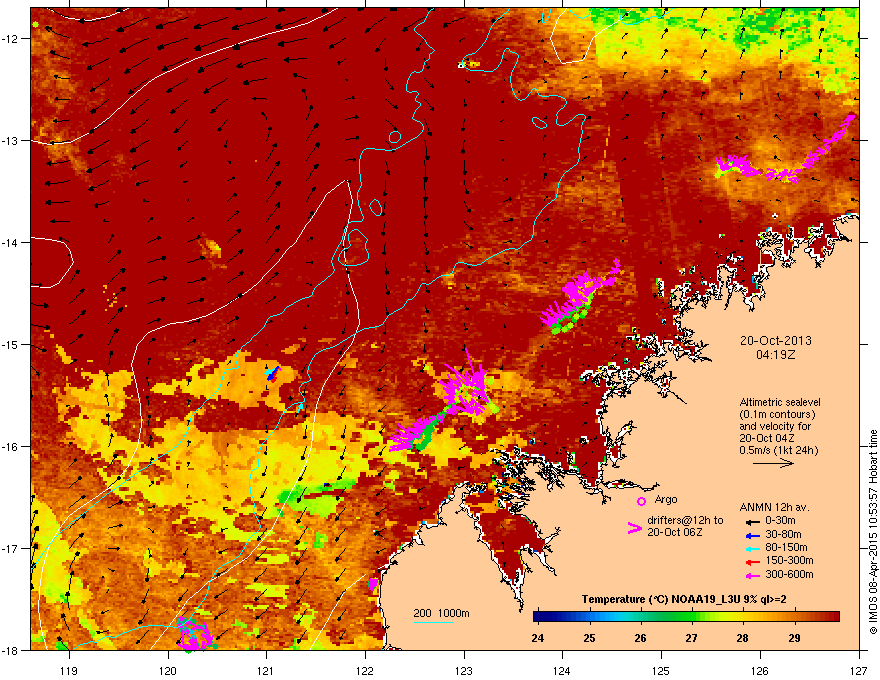
Task: Click the vertical IMOS copyright timestamp text
Action: tap(873, 532)
